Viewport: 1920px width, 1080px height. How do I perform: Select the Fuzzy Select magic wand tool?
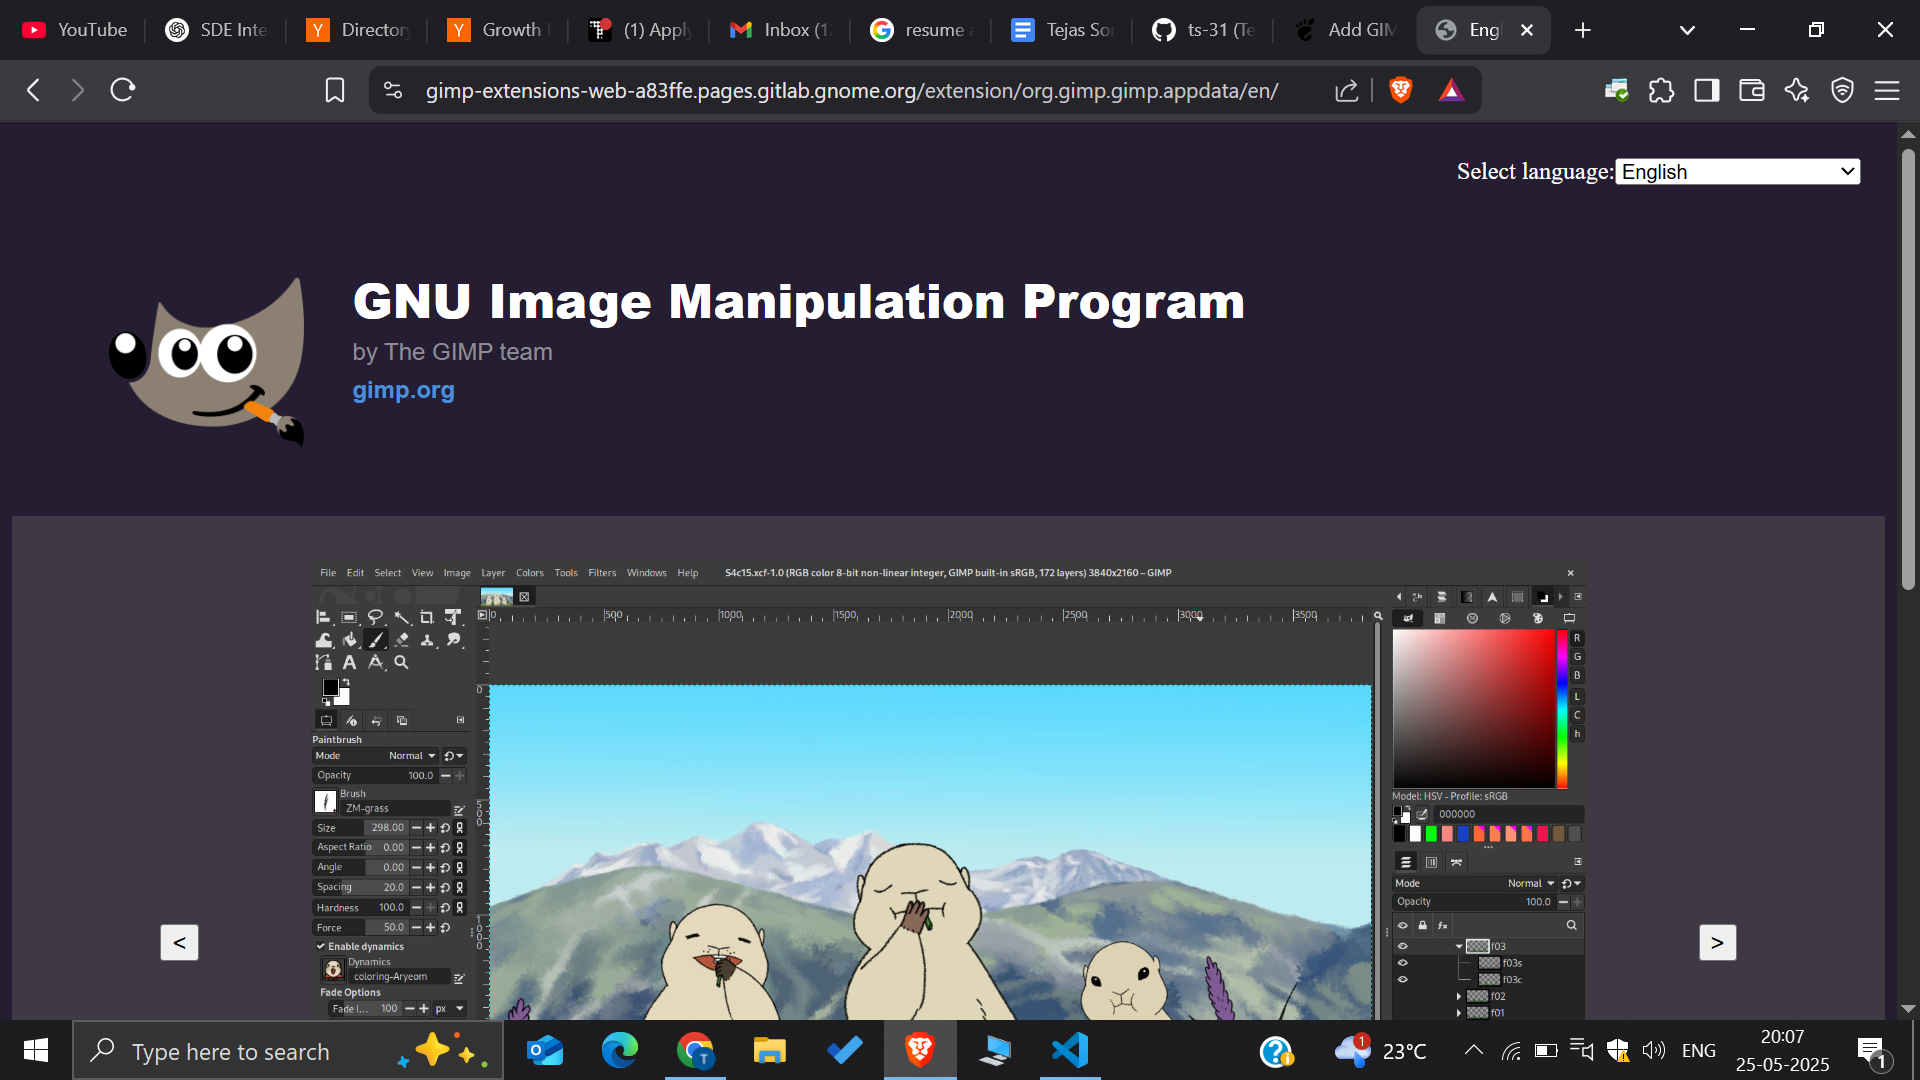point(402,617)
